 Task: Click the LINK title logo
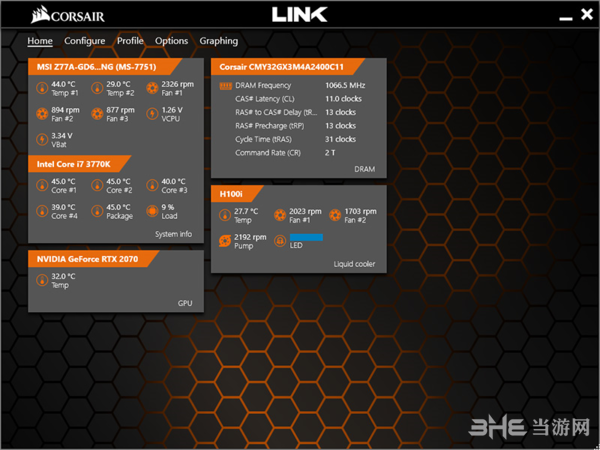[300, 15]
